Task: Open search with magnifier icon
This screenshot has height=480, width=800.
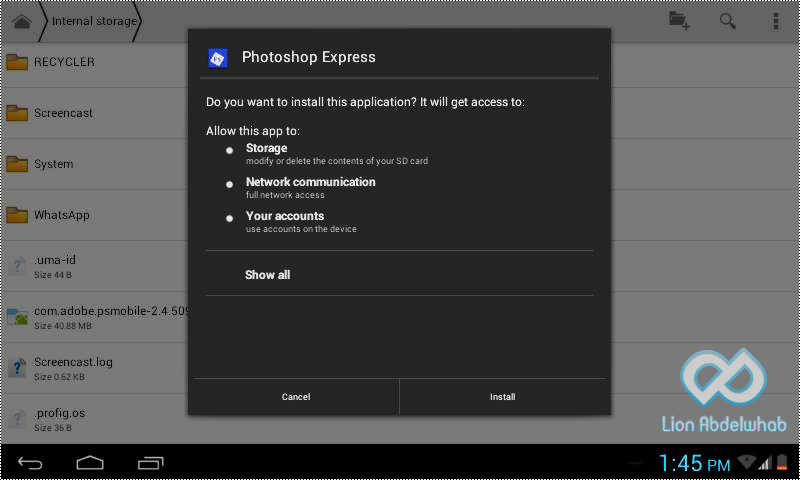Action: [728, 21]
